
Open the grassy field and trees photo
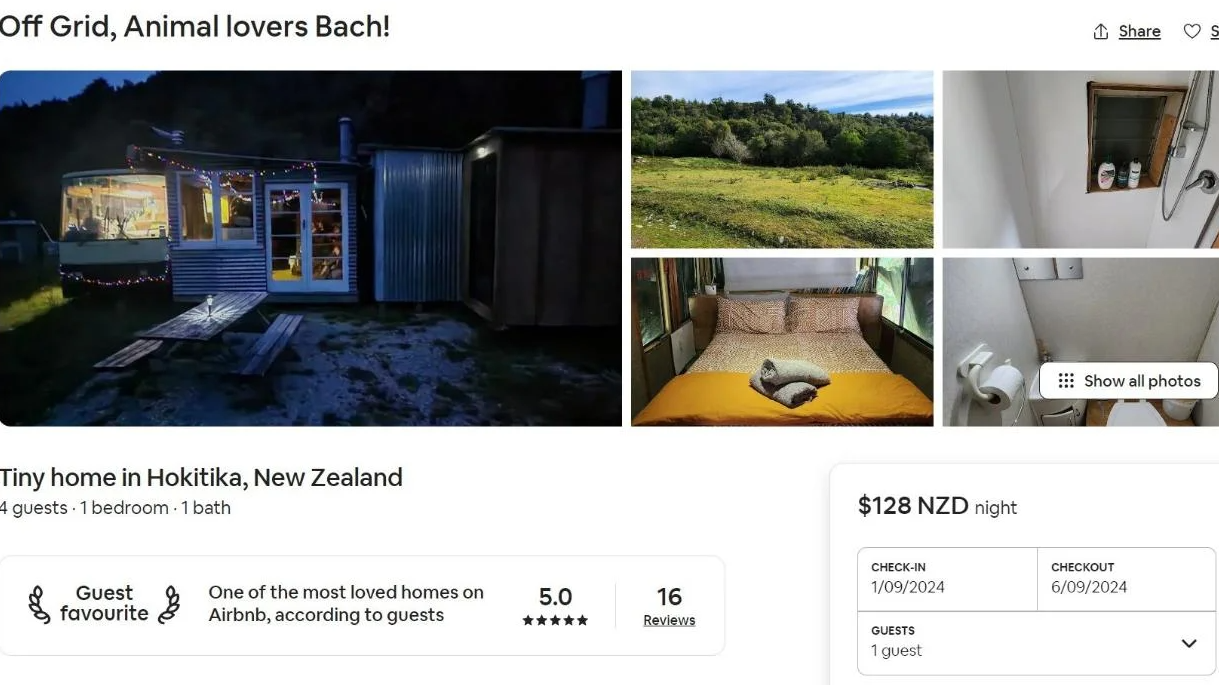click(782, 159)
